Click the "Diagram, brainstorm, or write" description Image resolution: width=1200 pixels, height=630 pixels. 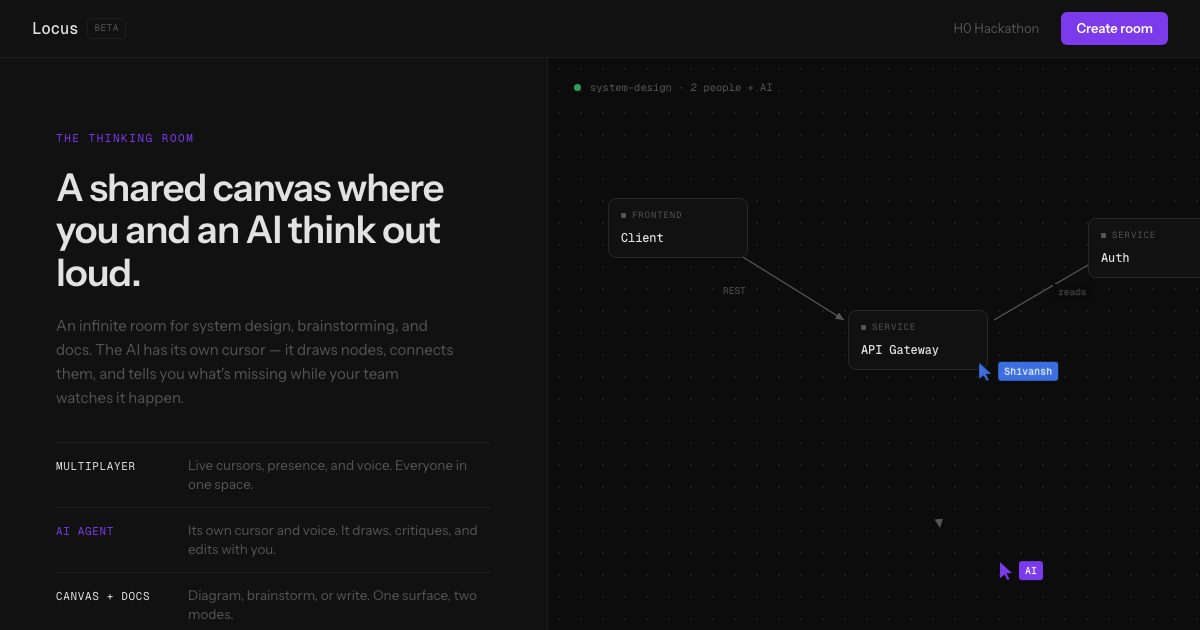(332, 605)
